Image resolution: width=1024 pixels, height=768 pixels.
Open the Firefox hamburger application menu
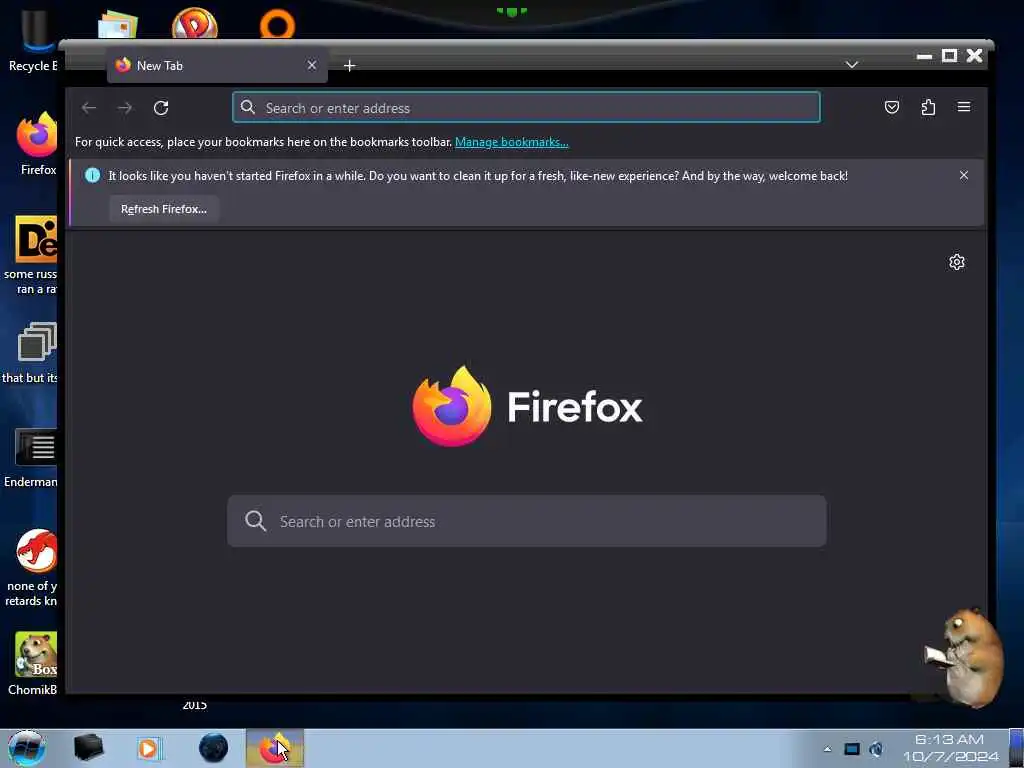(964, 107)
